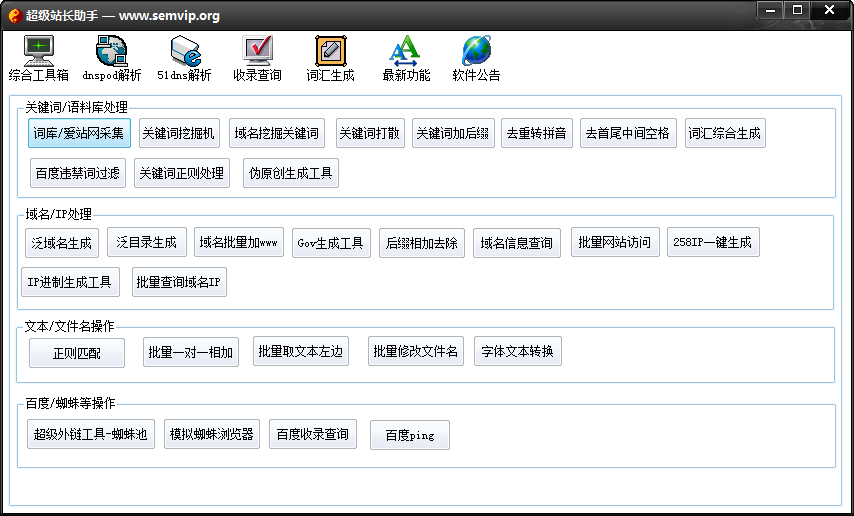Open the 关键词挖掘机 tool
The width and height of the screenshot is (854, 516).
click(178, 133)
